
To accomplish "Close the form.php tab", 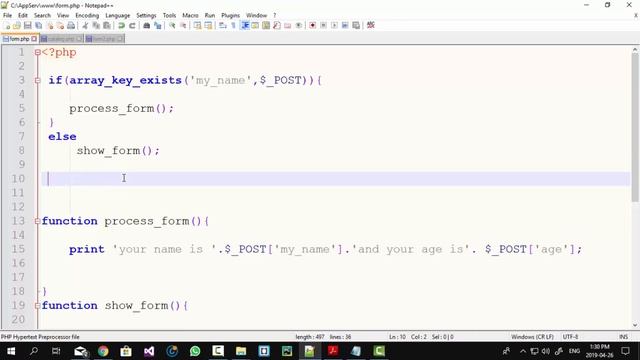I will 34,39.
